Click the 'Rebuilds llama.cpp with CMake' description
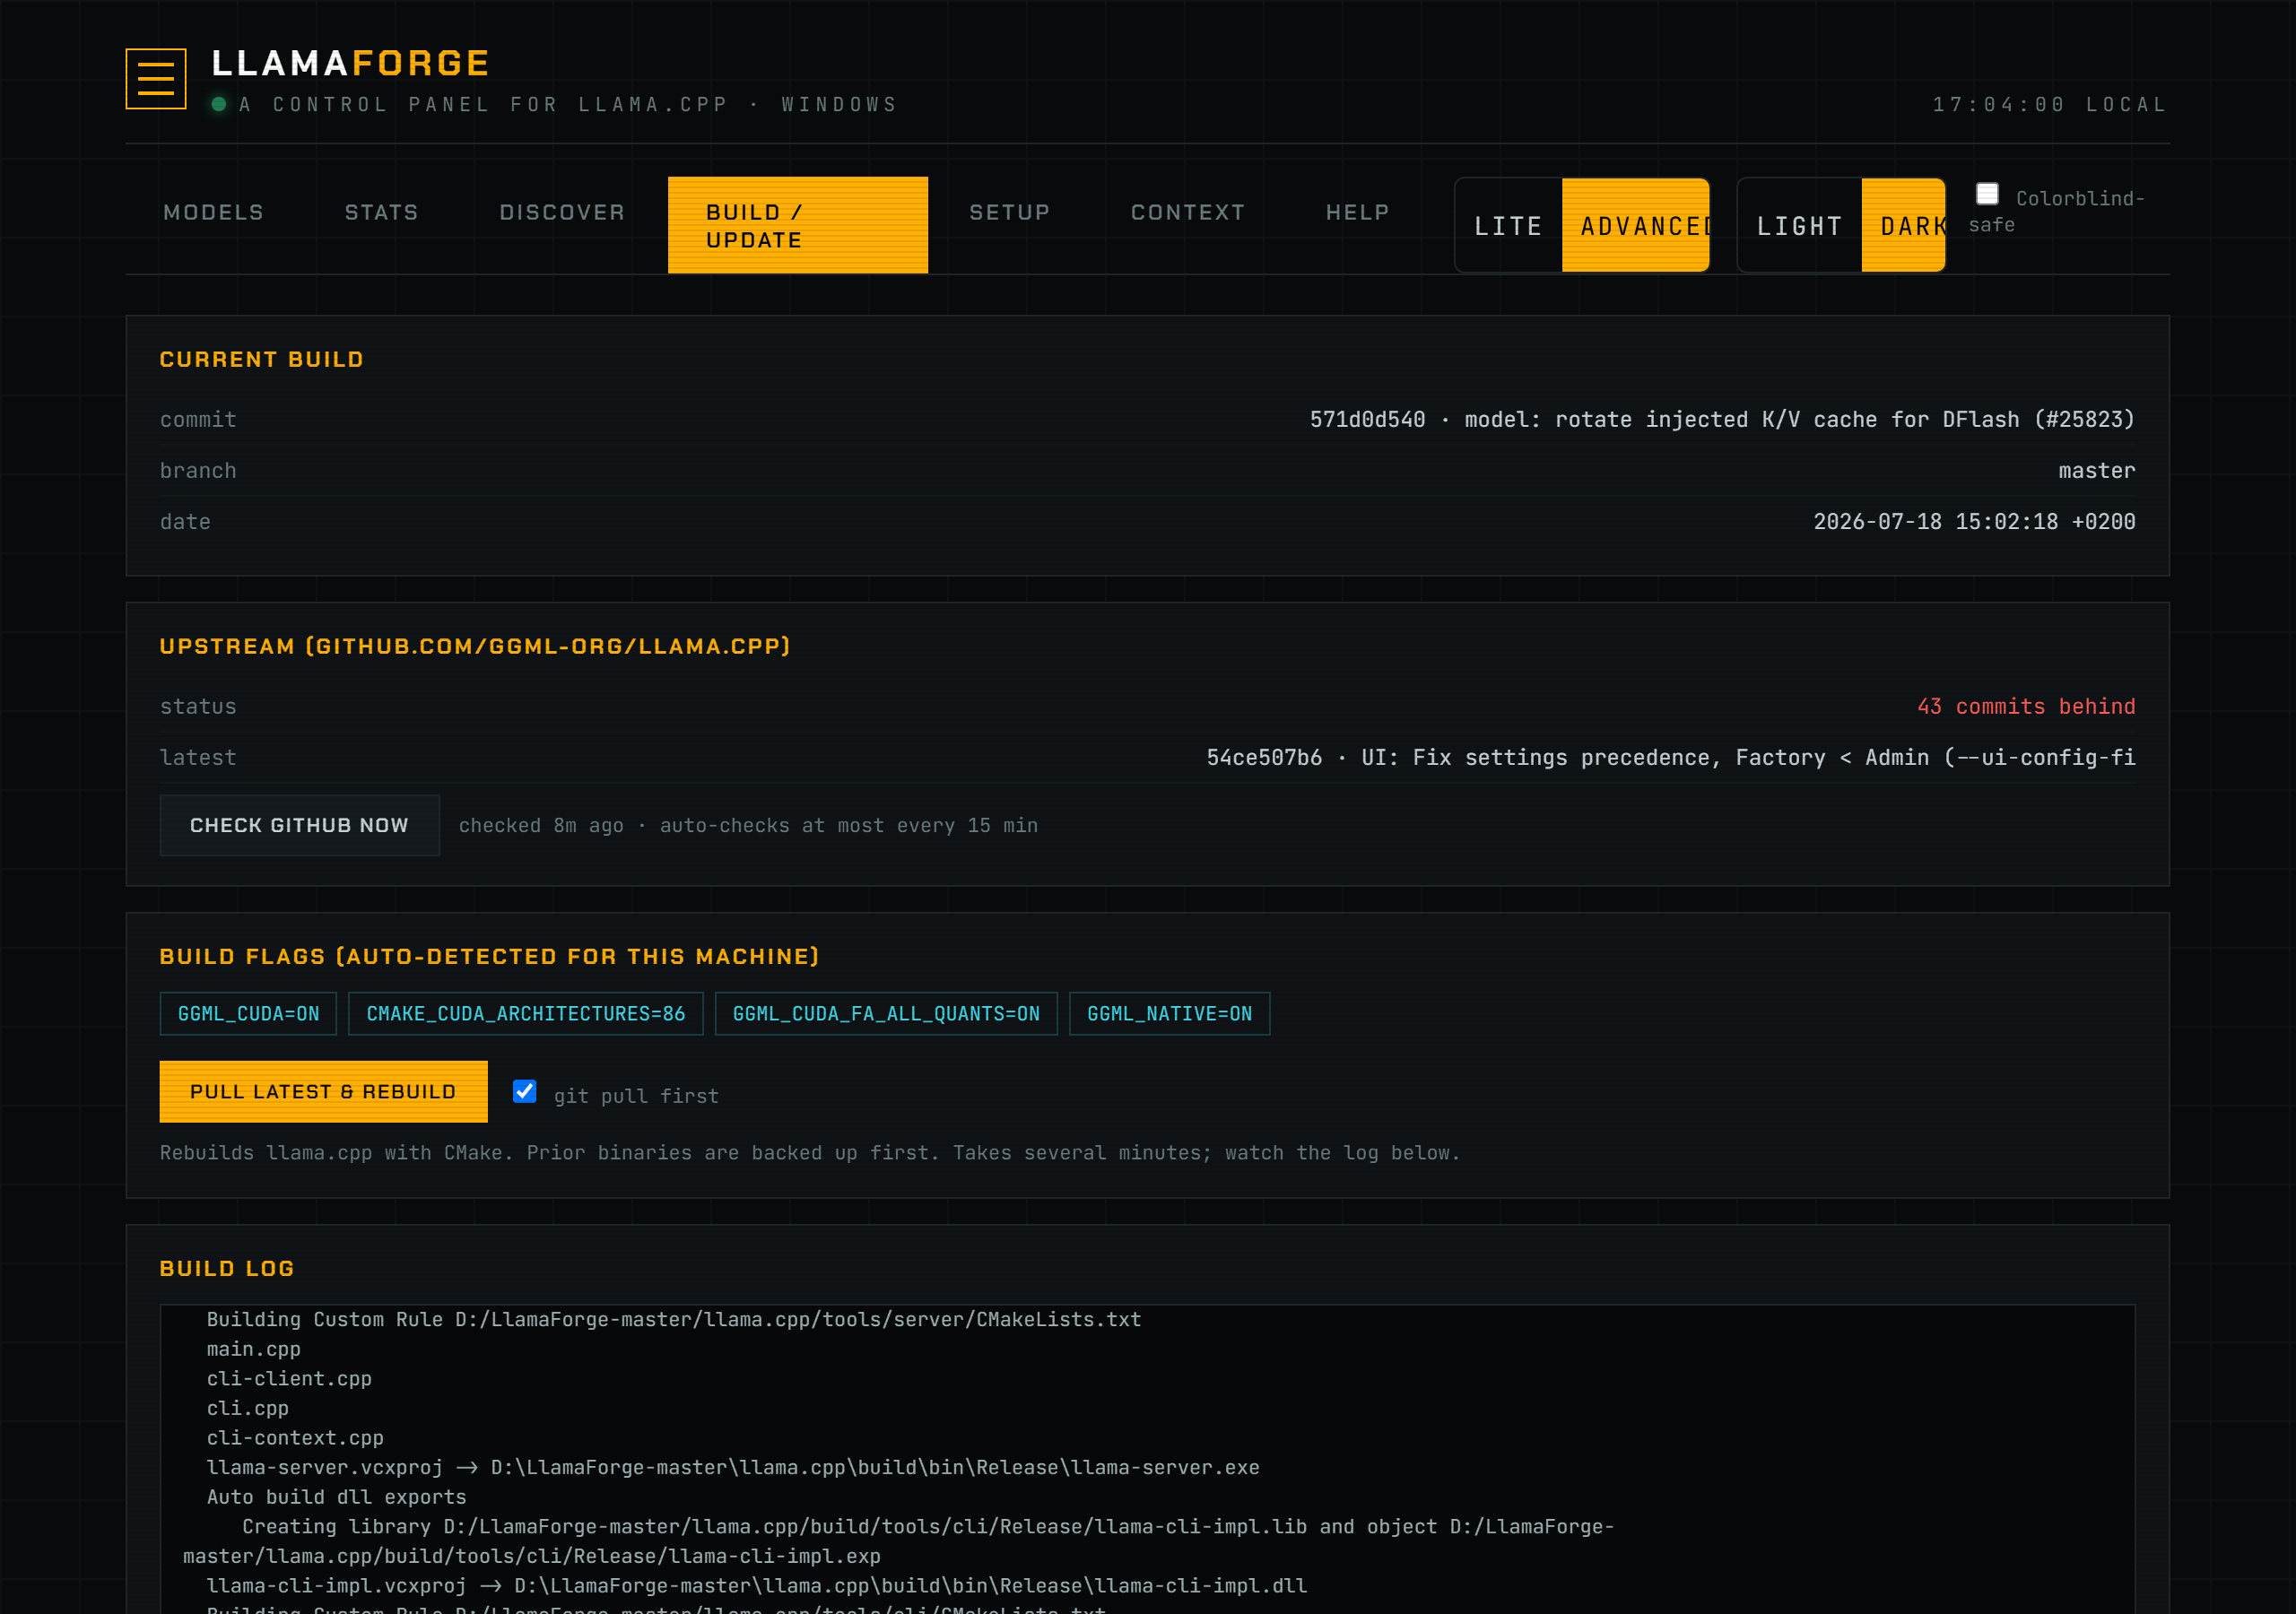The width and height of the screenshot is (2296, 1614). 810,1153
